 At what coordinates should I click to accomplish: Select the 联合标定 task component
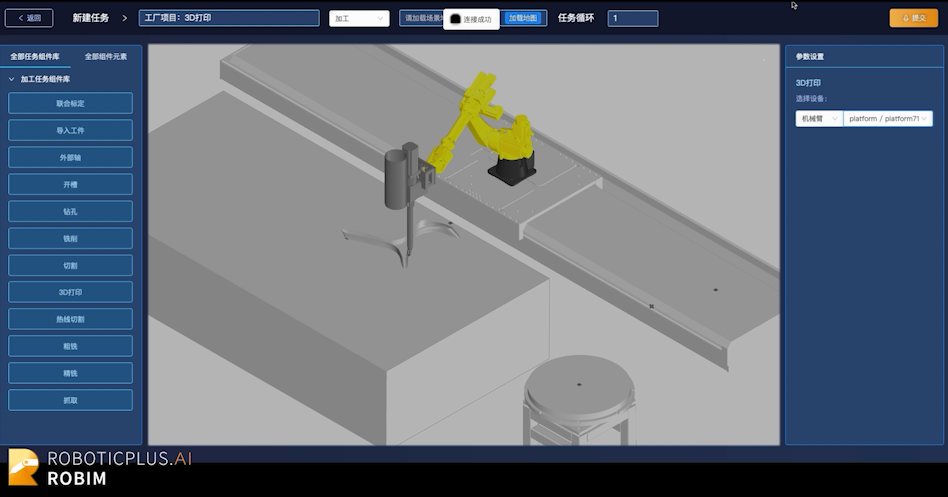tap(71, 103)
